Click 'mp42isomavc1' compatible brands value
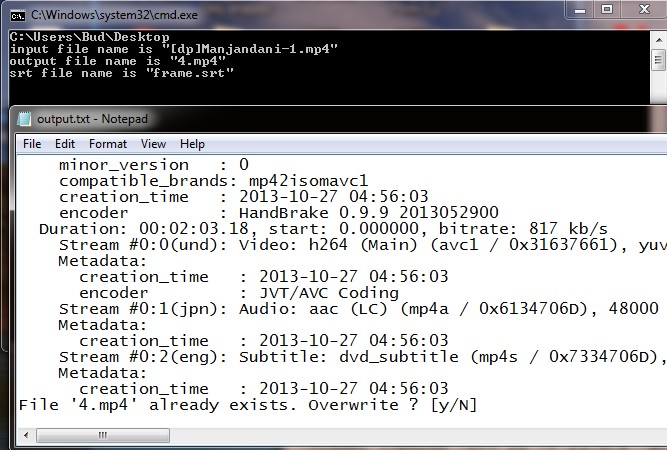The width and height of the screenshot is (667, 450). (x=308, y=181)
